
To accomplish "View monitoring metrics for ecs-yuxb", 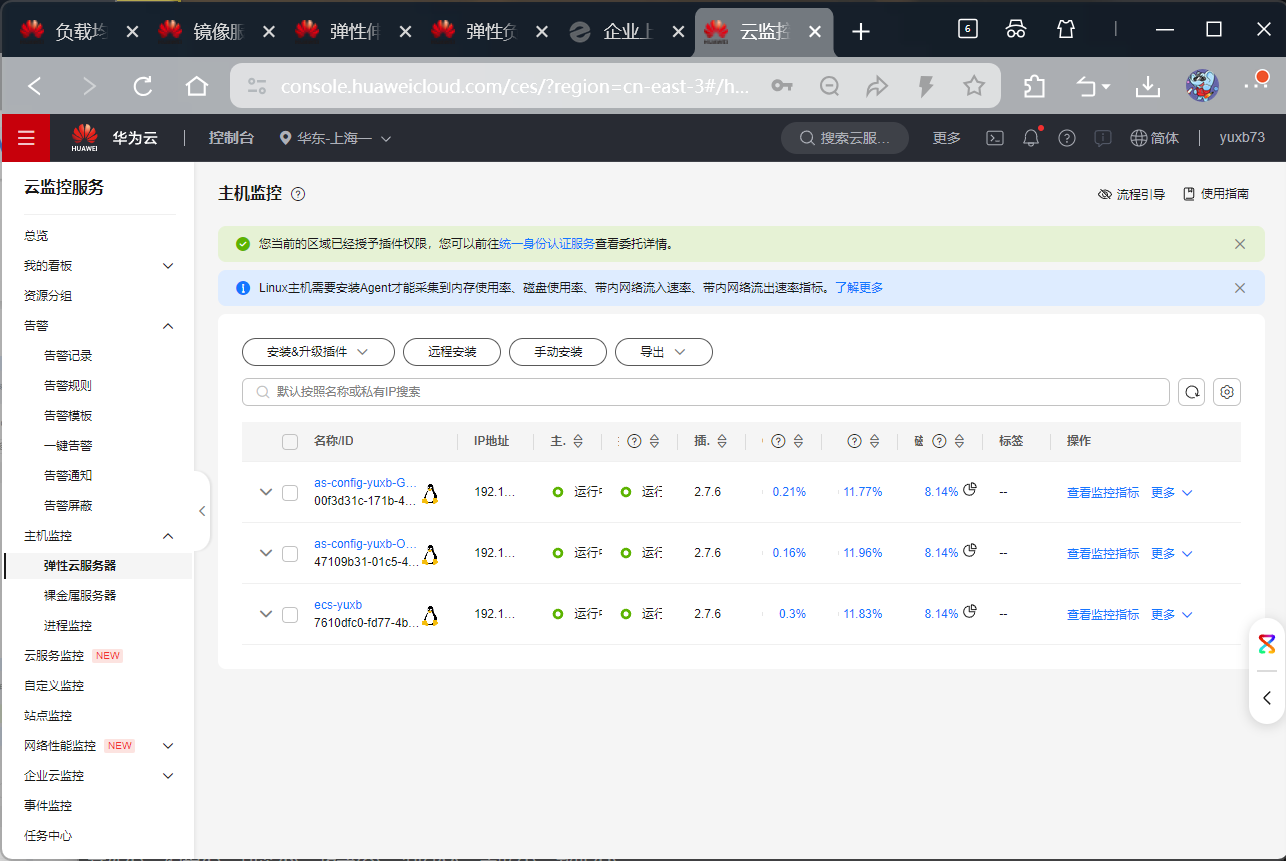I will (1103, 615).
